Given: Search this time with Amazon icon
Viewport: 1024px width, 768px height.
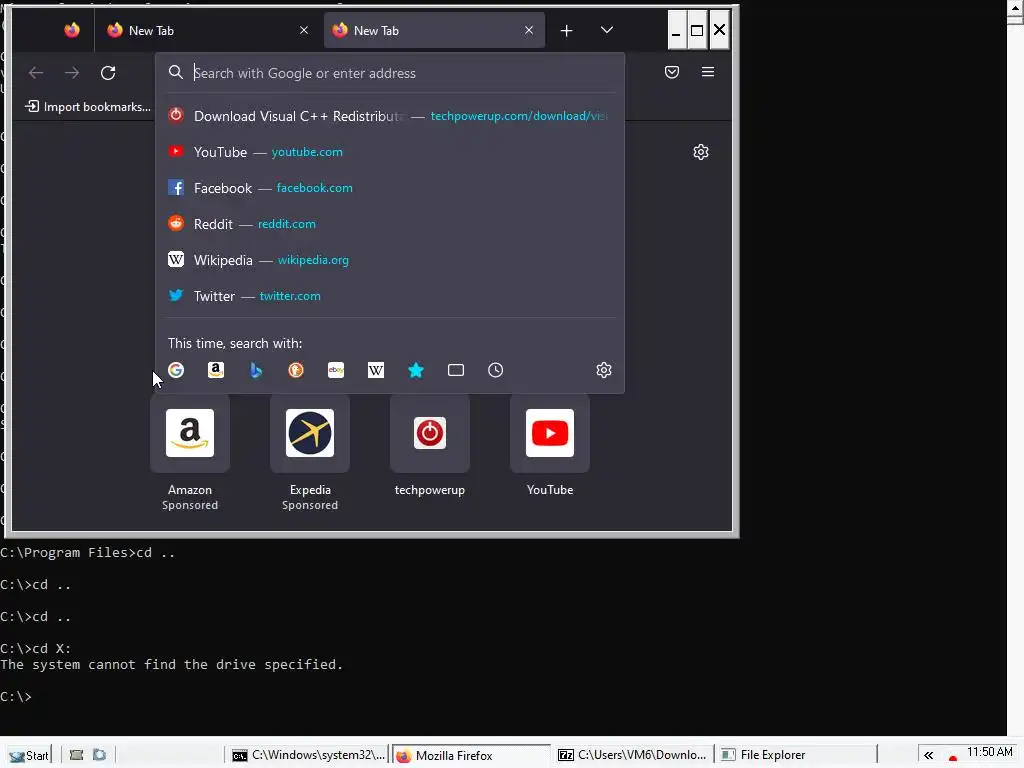Looking at the screenshot, I should tap(216, 370).
